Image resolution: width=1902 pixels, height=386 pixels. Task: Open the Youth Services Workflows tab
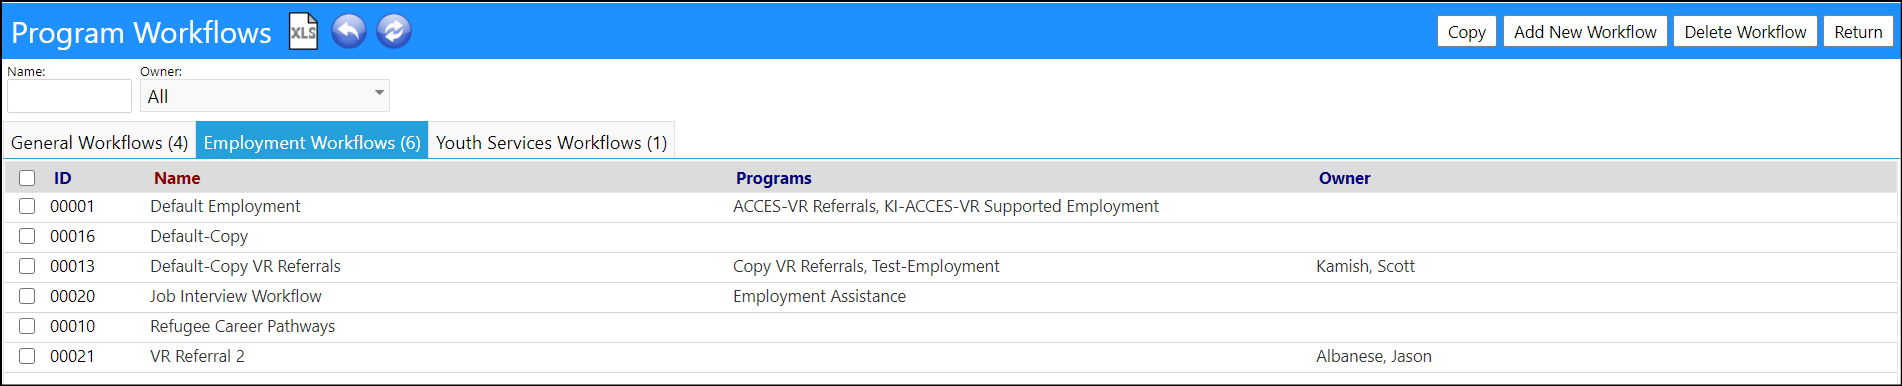pyautogui.click(x=551, y=142)
